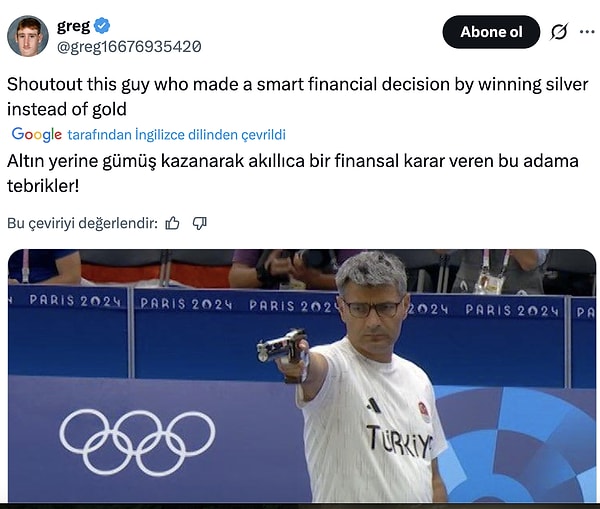This screenshot has width=600, height=509.
Task: Click the Google logo
Action: click(36, 134)
